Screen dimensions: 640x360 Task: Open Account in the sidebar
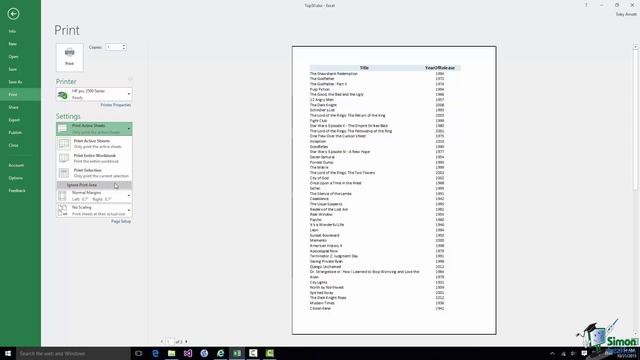[16, 165]
